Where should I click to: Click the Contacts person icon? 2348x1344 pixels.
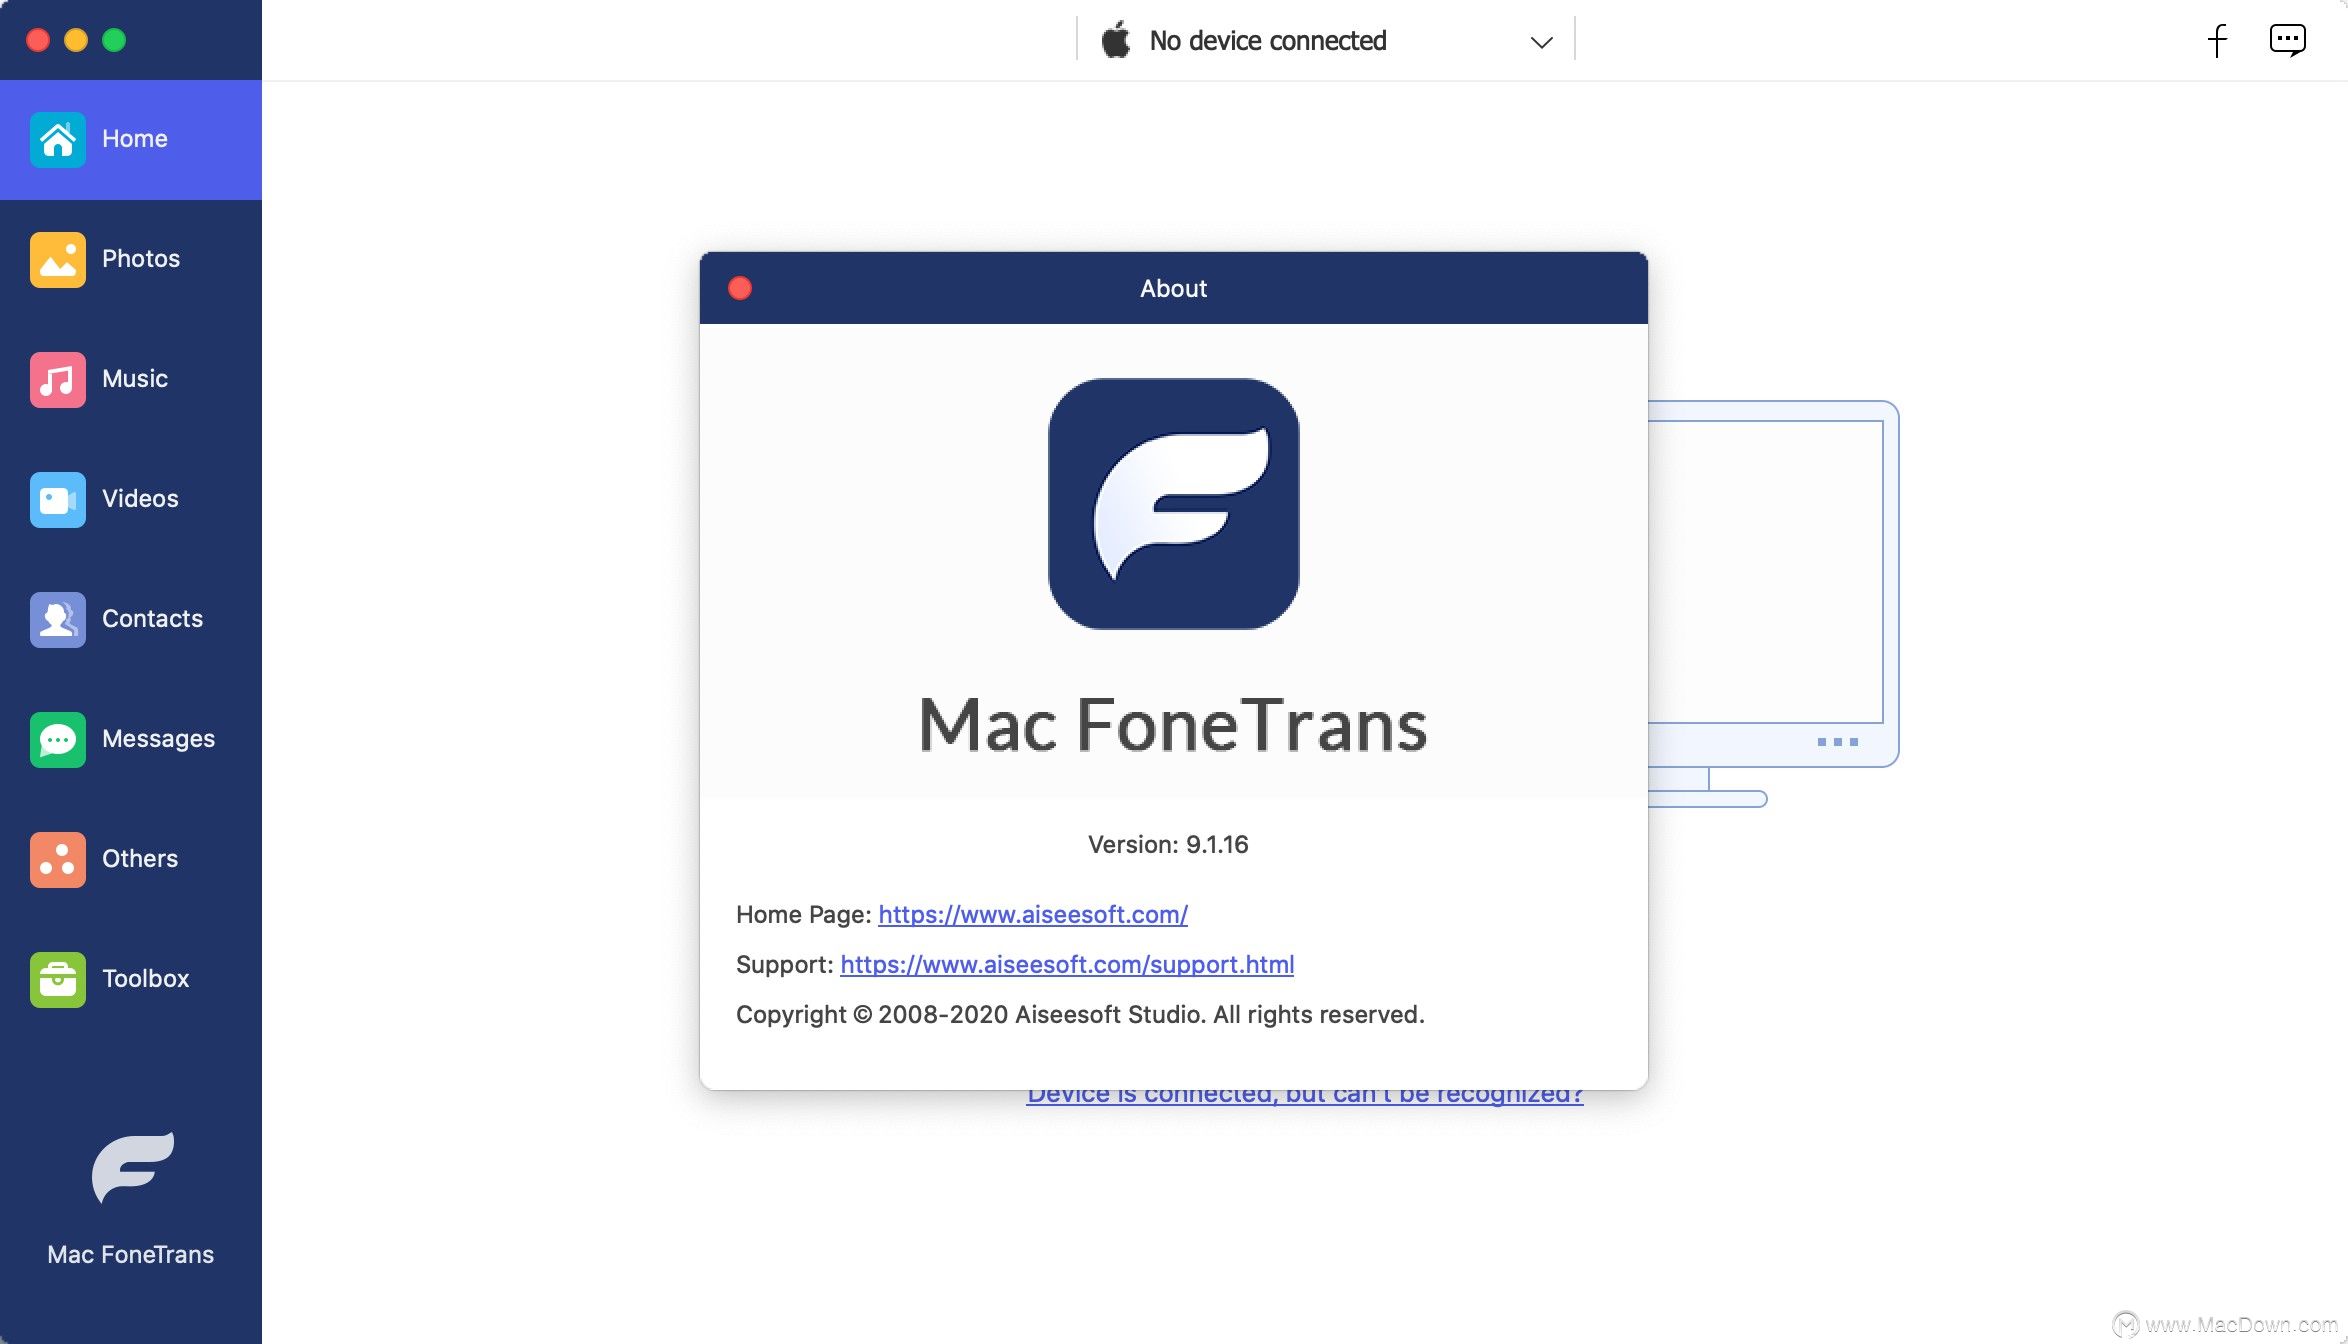point(58,620)
